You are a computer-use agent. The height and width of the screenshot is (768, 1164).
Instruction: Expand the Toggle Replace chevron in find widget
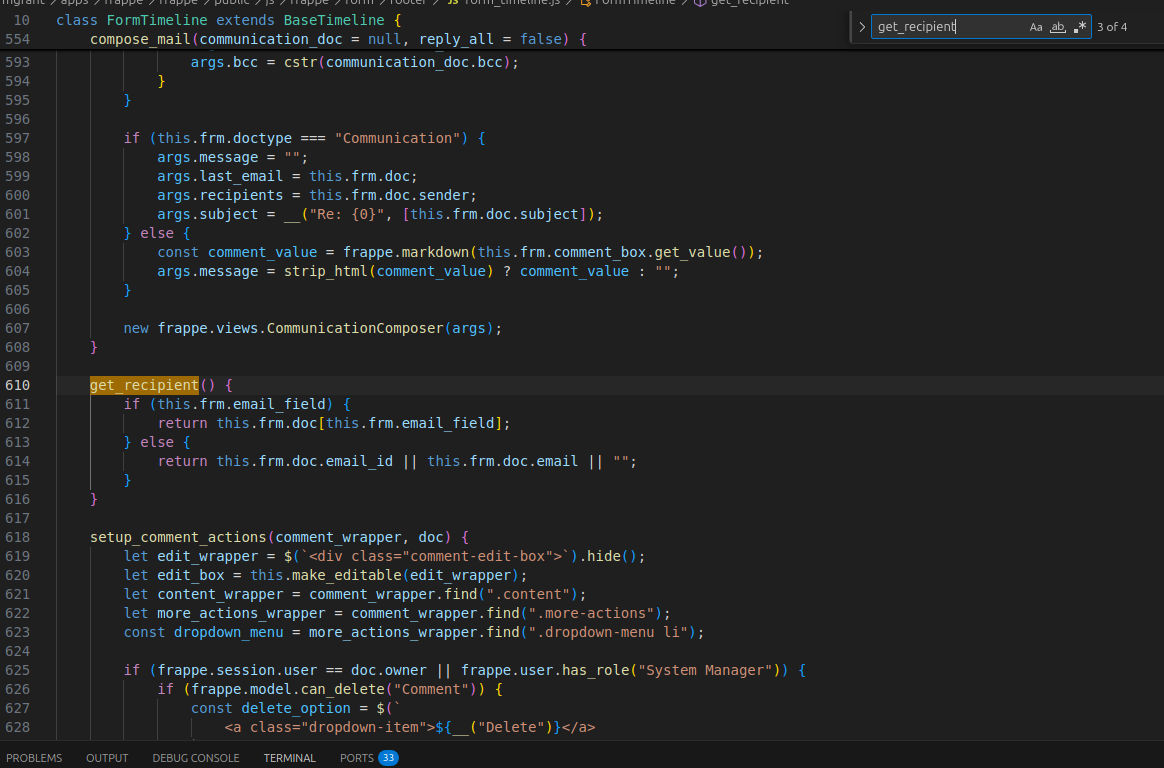862,27
